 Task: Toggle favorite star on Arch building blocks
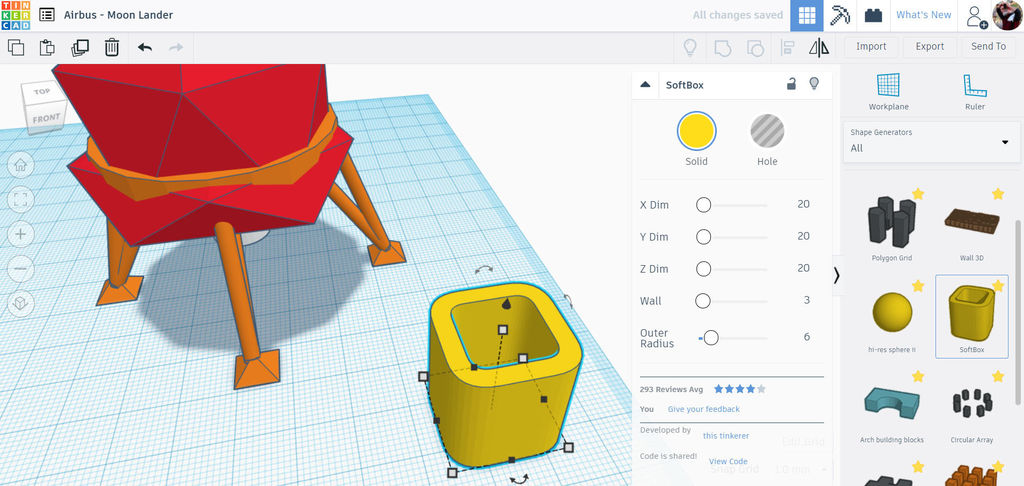[x=918, y=376]
